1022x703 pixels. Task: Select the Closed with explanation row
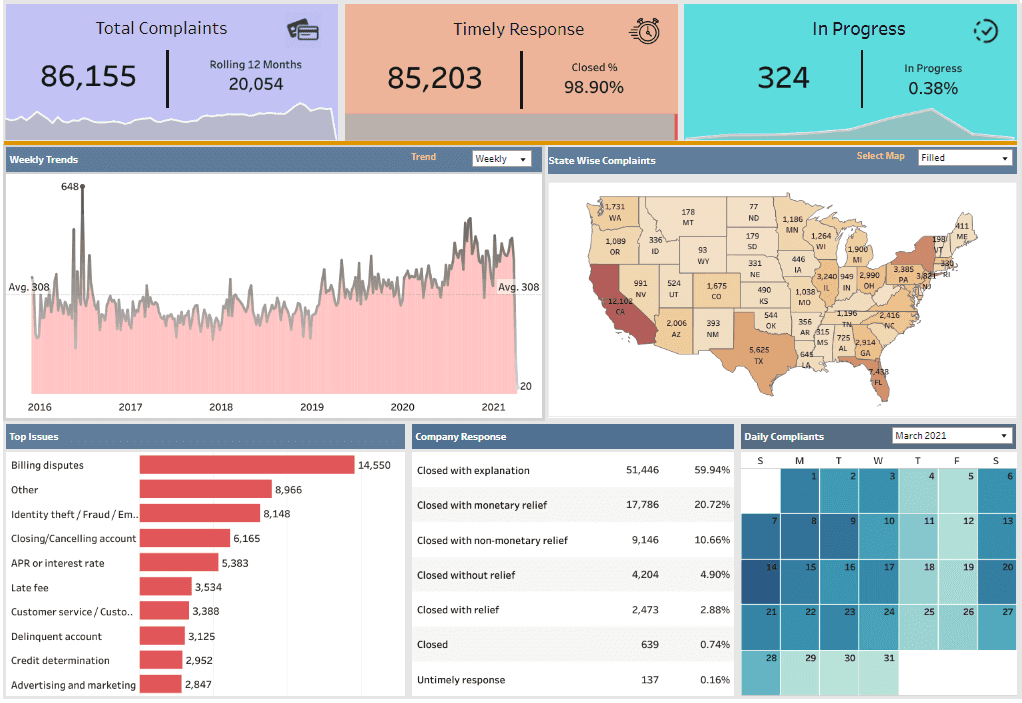click(x=573, y=471)
